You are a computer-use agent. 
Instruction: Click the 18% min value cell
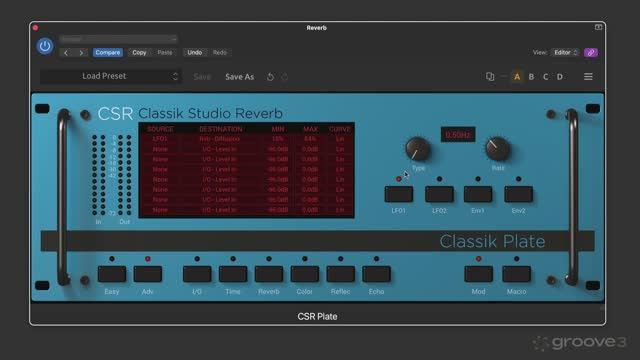tap(278, 139)
